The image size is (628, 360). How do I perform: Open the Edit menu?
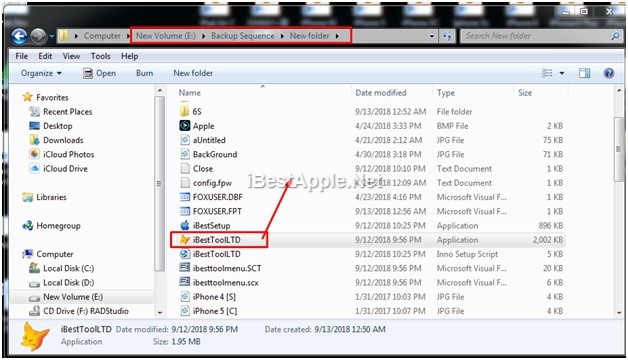[45, 56]
